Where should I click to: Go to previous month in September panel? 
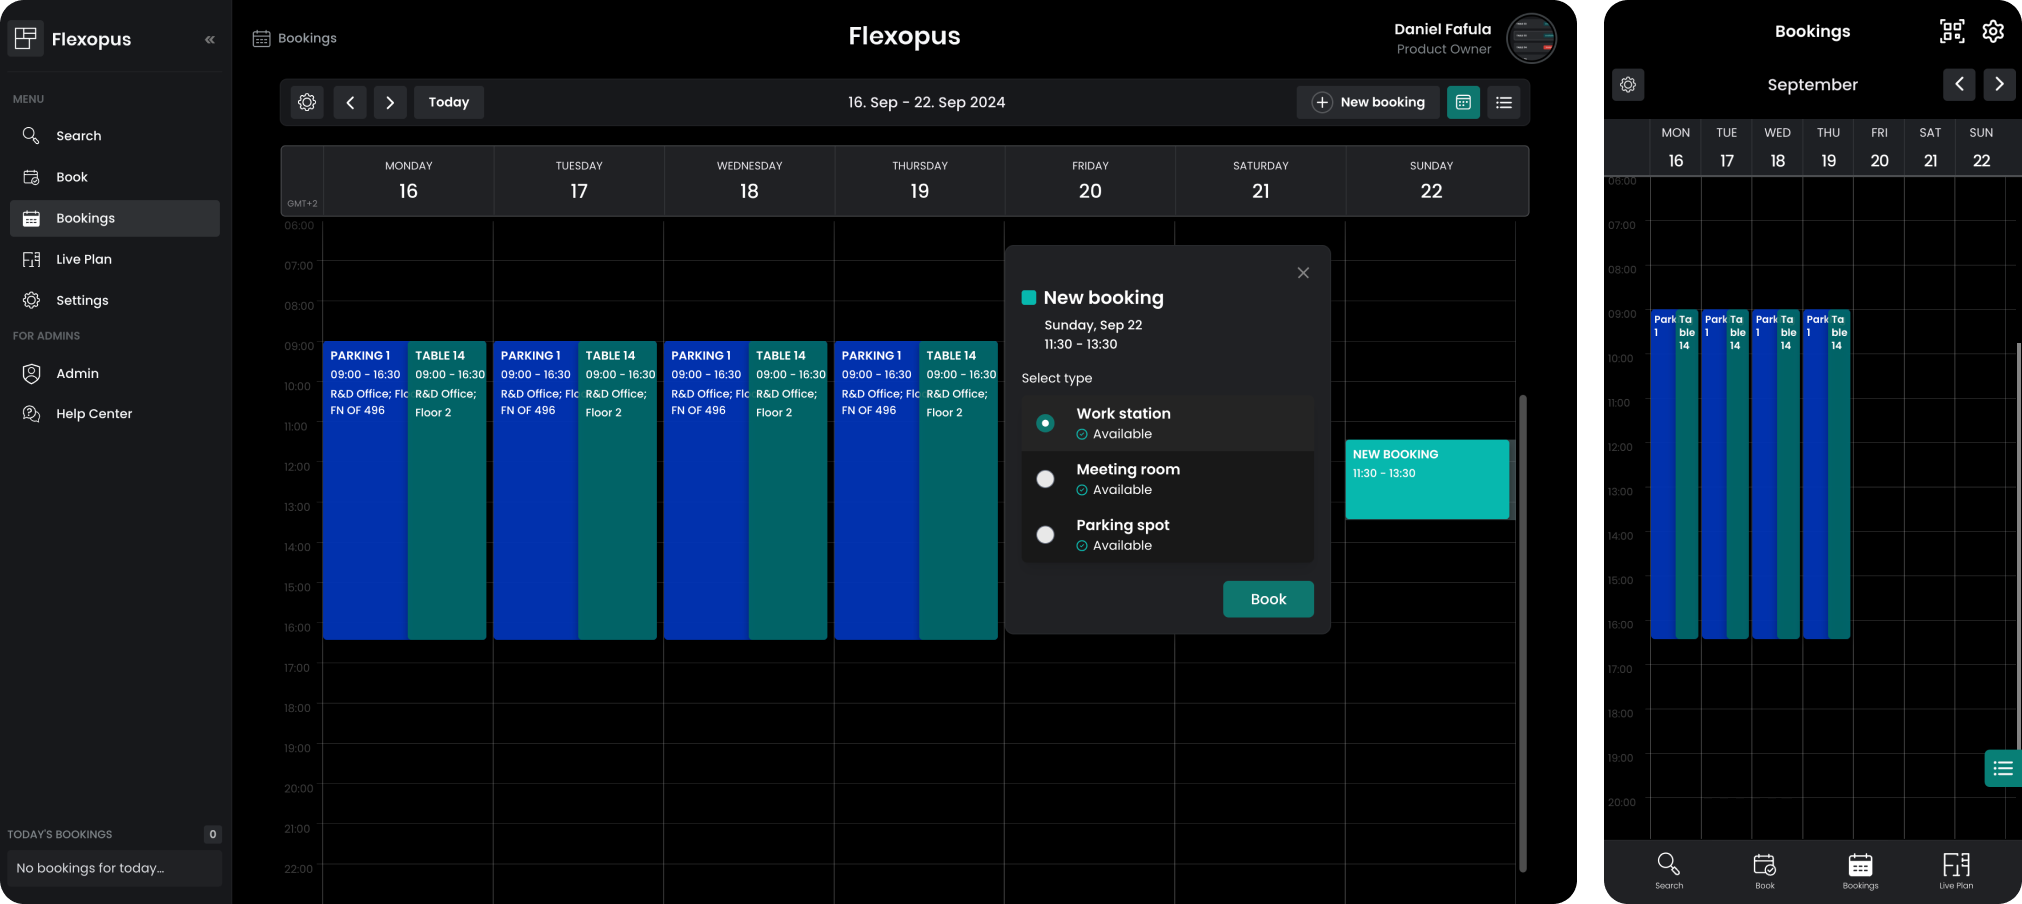pyautogui.click(x=1959, y=85)
